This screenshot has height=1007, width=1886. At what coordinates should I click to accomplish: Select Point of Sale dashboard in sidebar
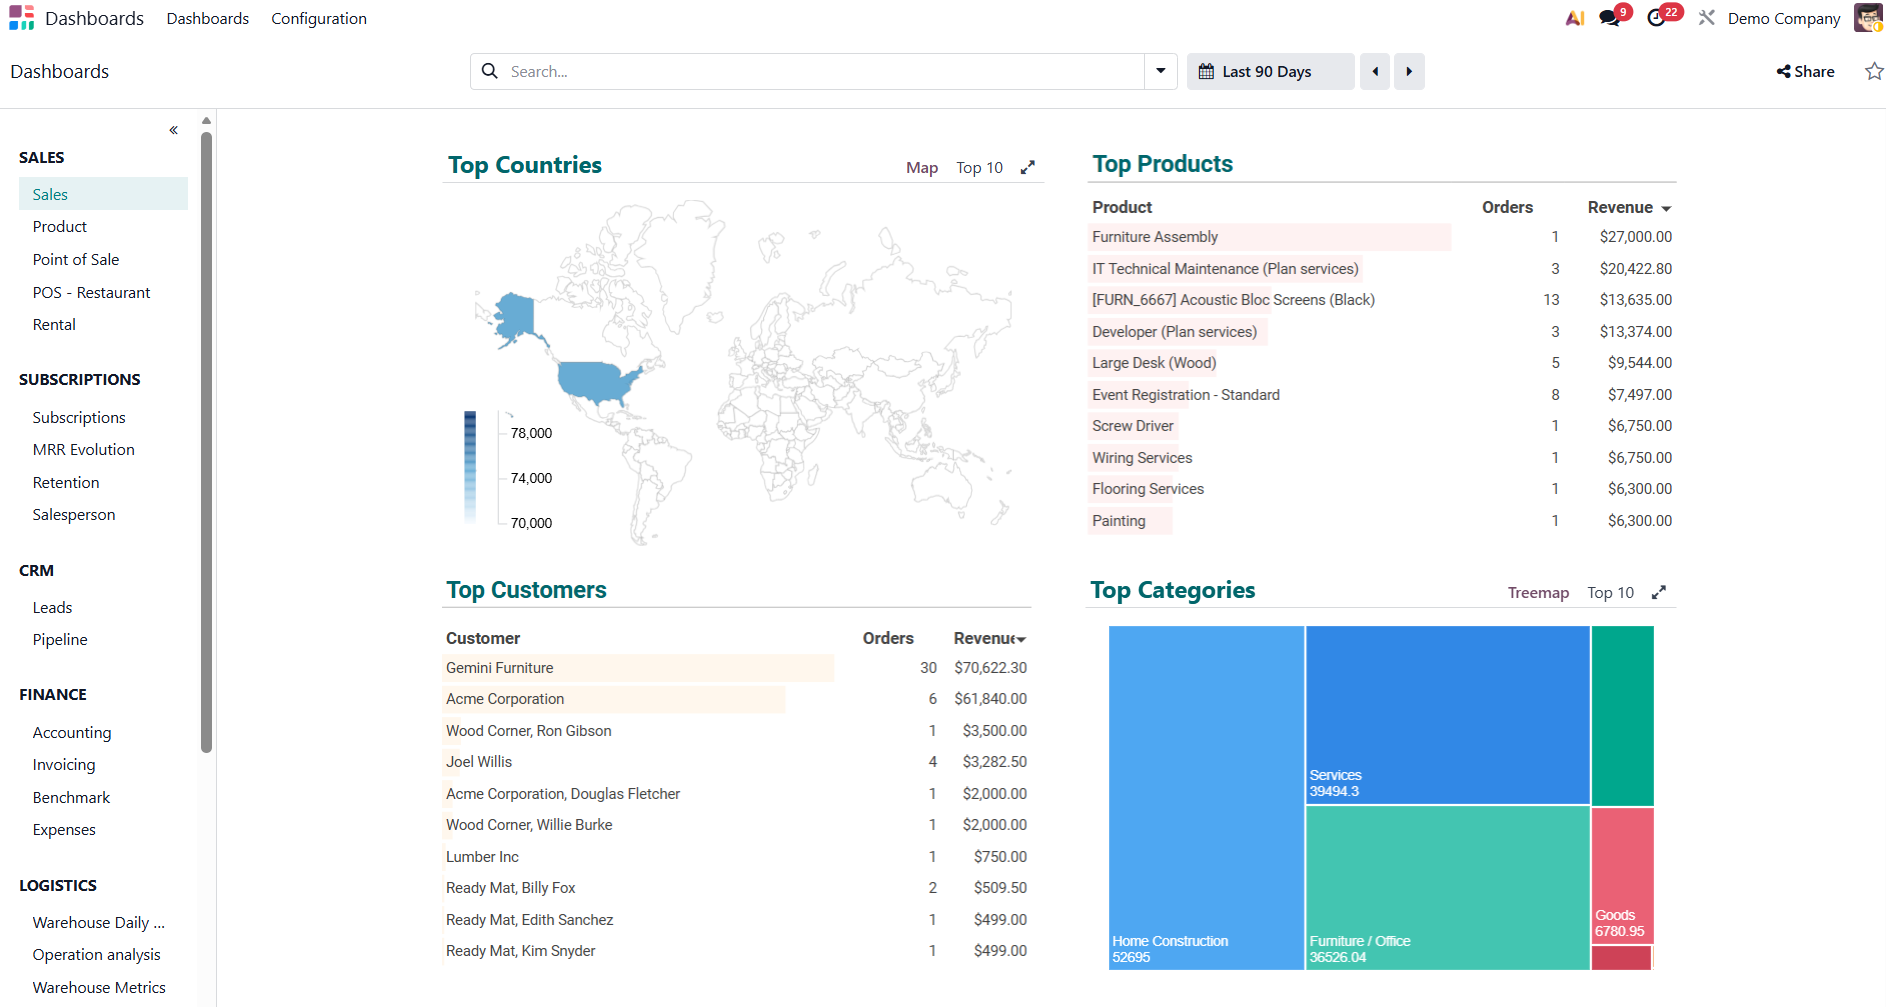(76, 259)
